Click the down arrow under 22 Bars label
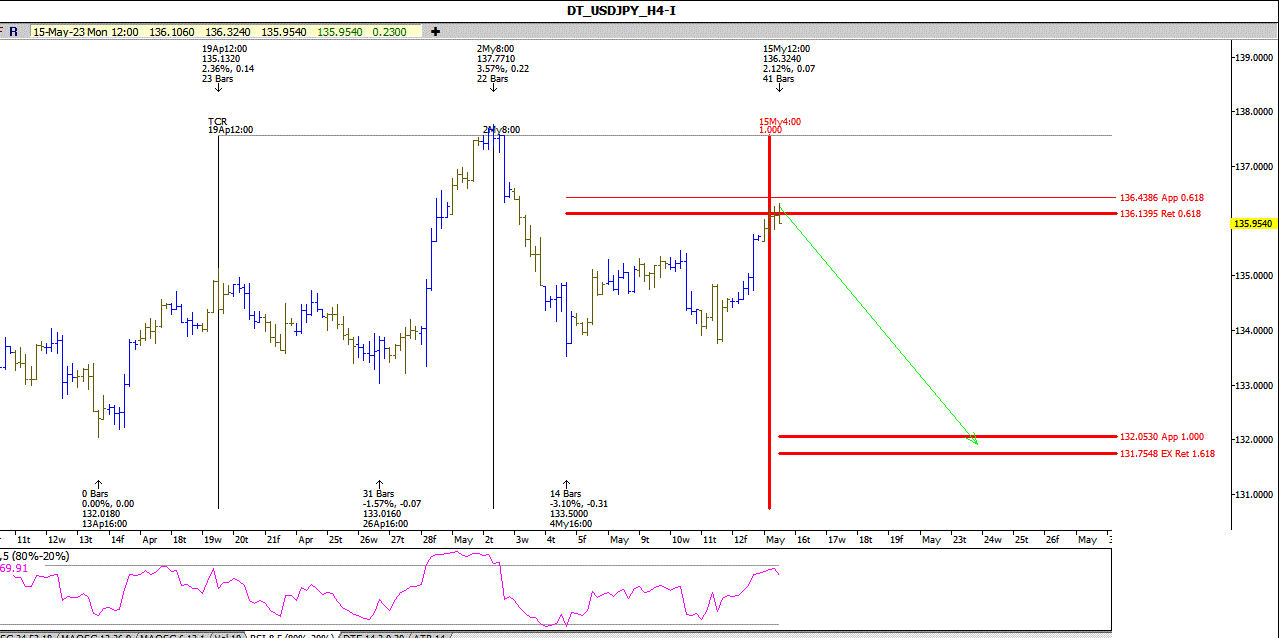 (x=493, y=88)
